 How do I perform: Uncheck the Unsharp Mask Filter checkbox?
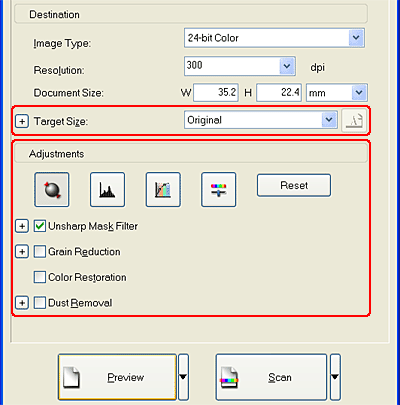[x=40, y=226]
